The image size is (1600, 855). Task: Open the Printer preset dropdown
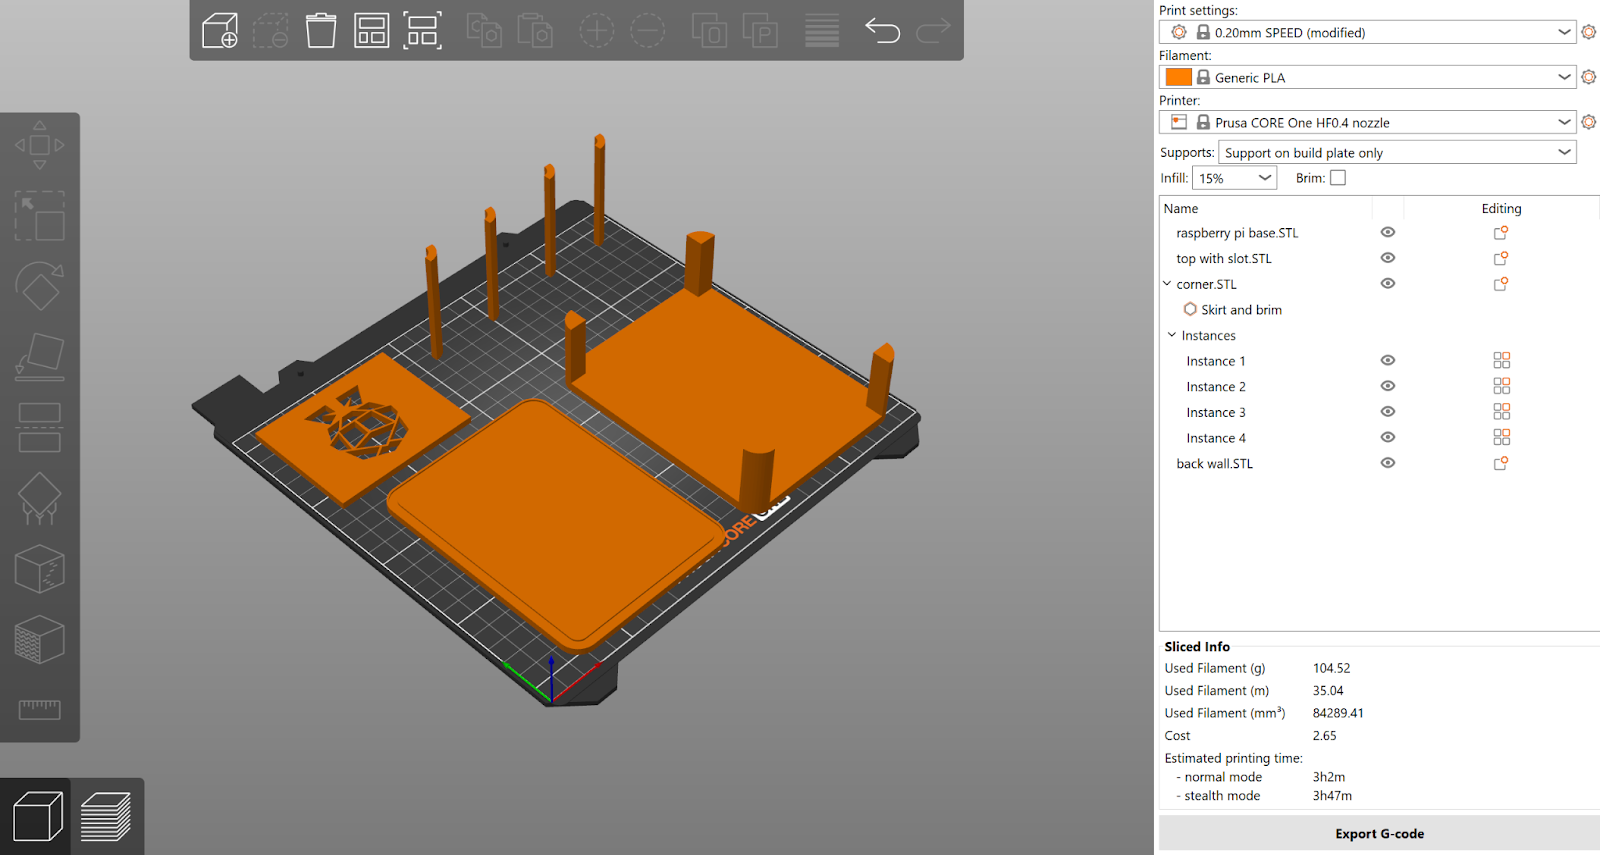(x=1367, y=122)
